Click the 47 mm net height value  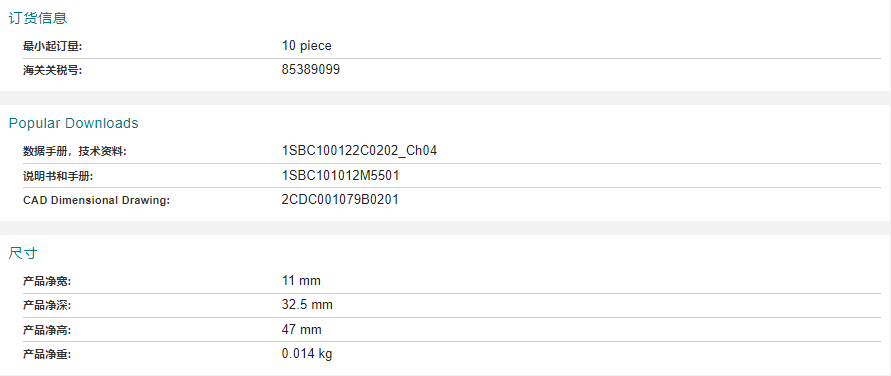302,329
